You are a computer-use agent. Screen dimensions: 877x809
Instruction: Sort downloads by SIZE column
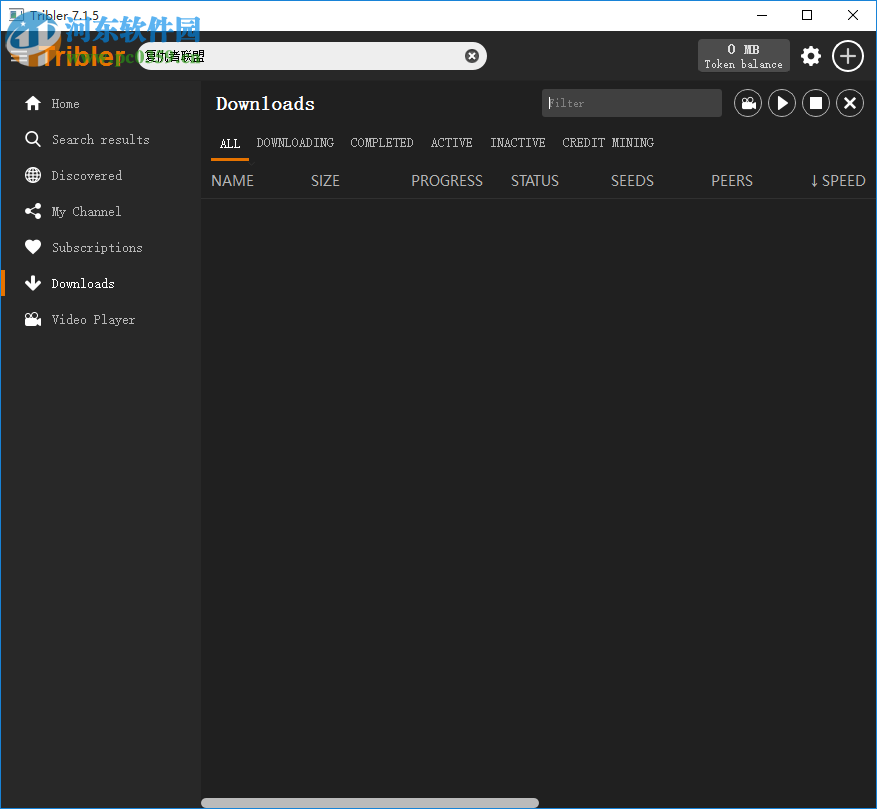[x=325, y=181]
